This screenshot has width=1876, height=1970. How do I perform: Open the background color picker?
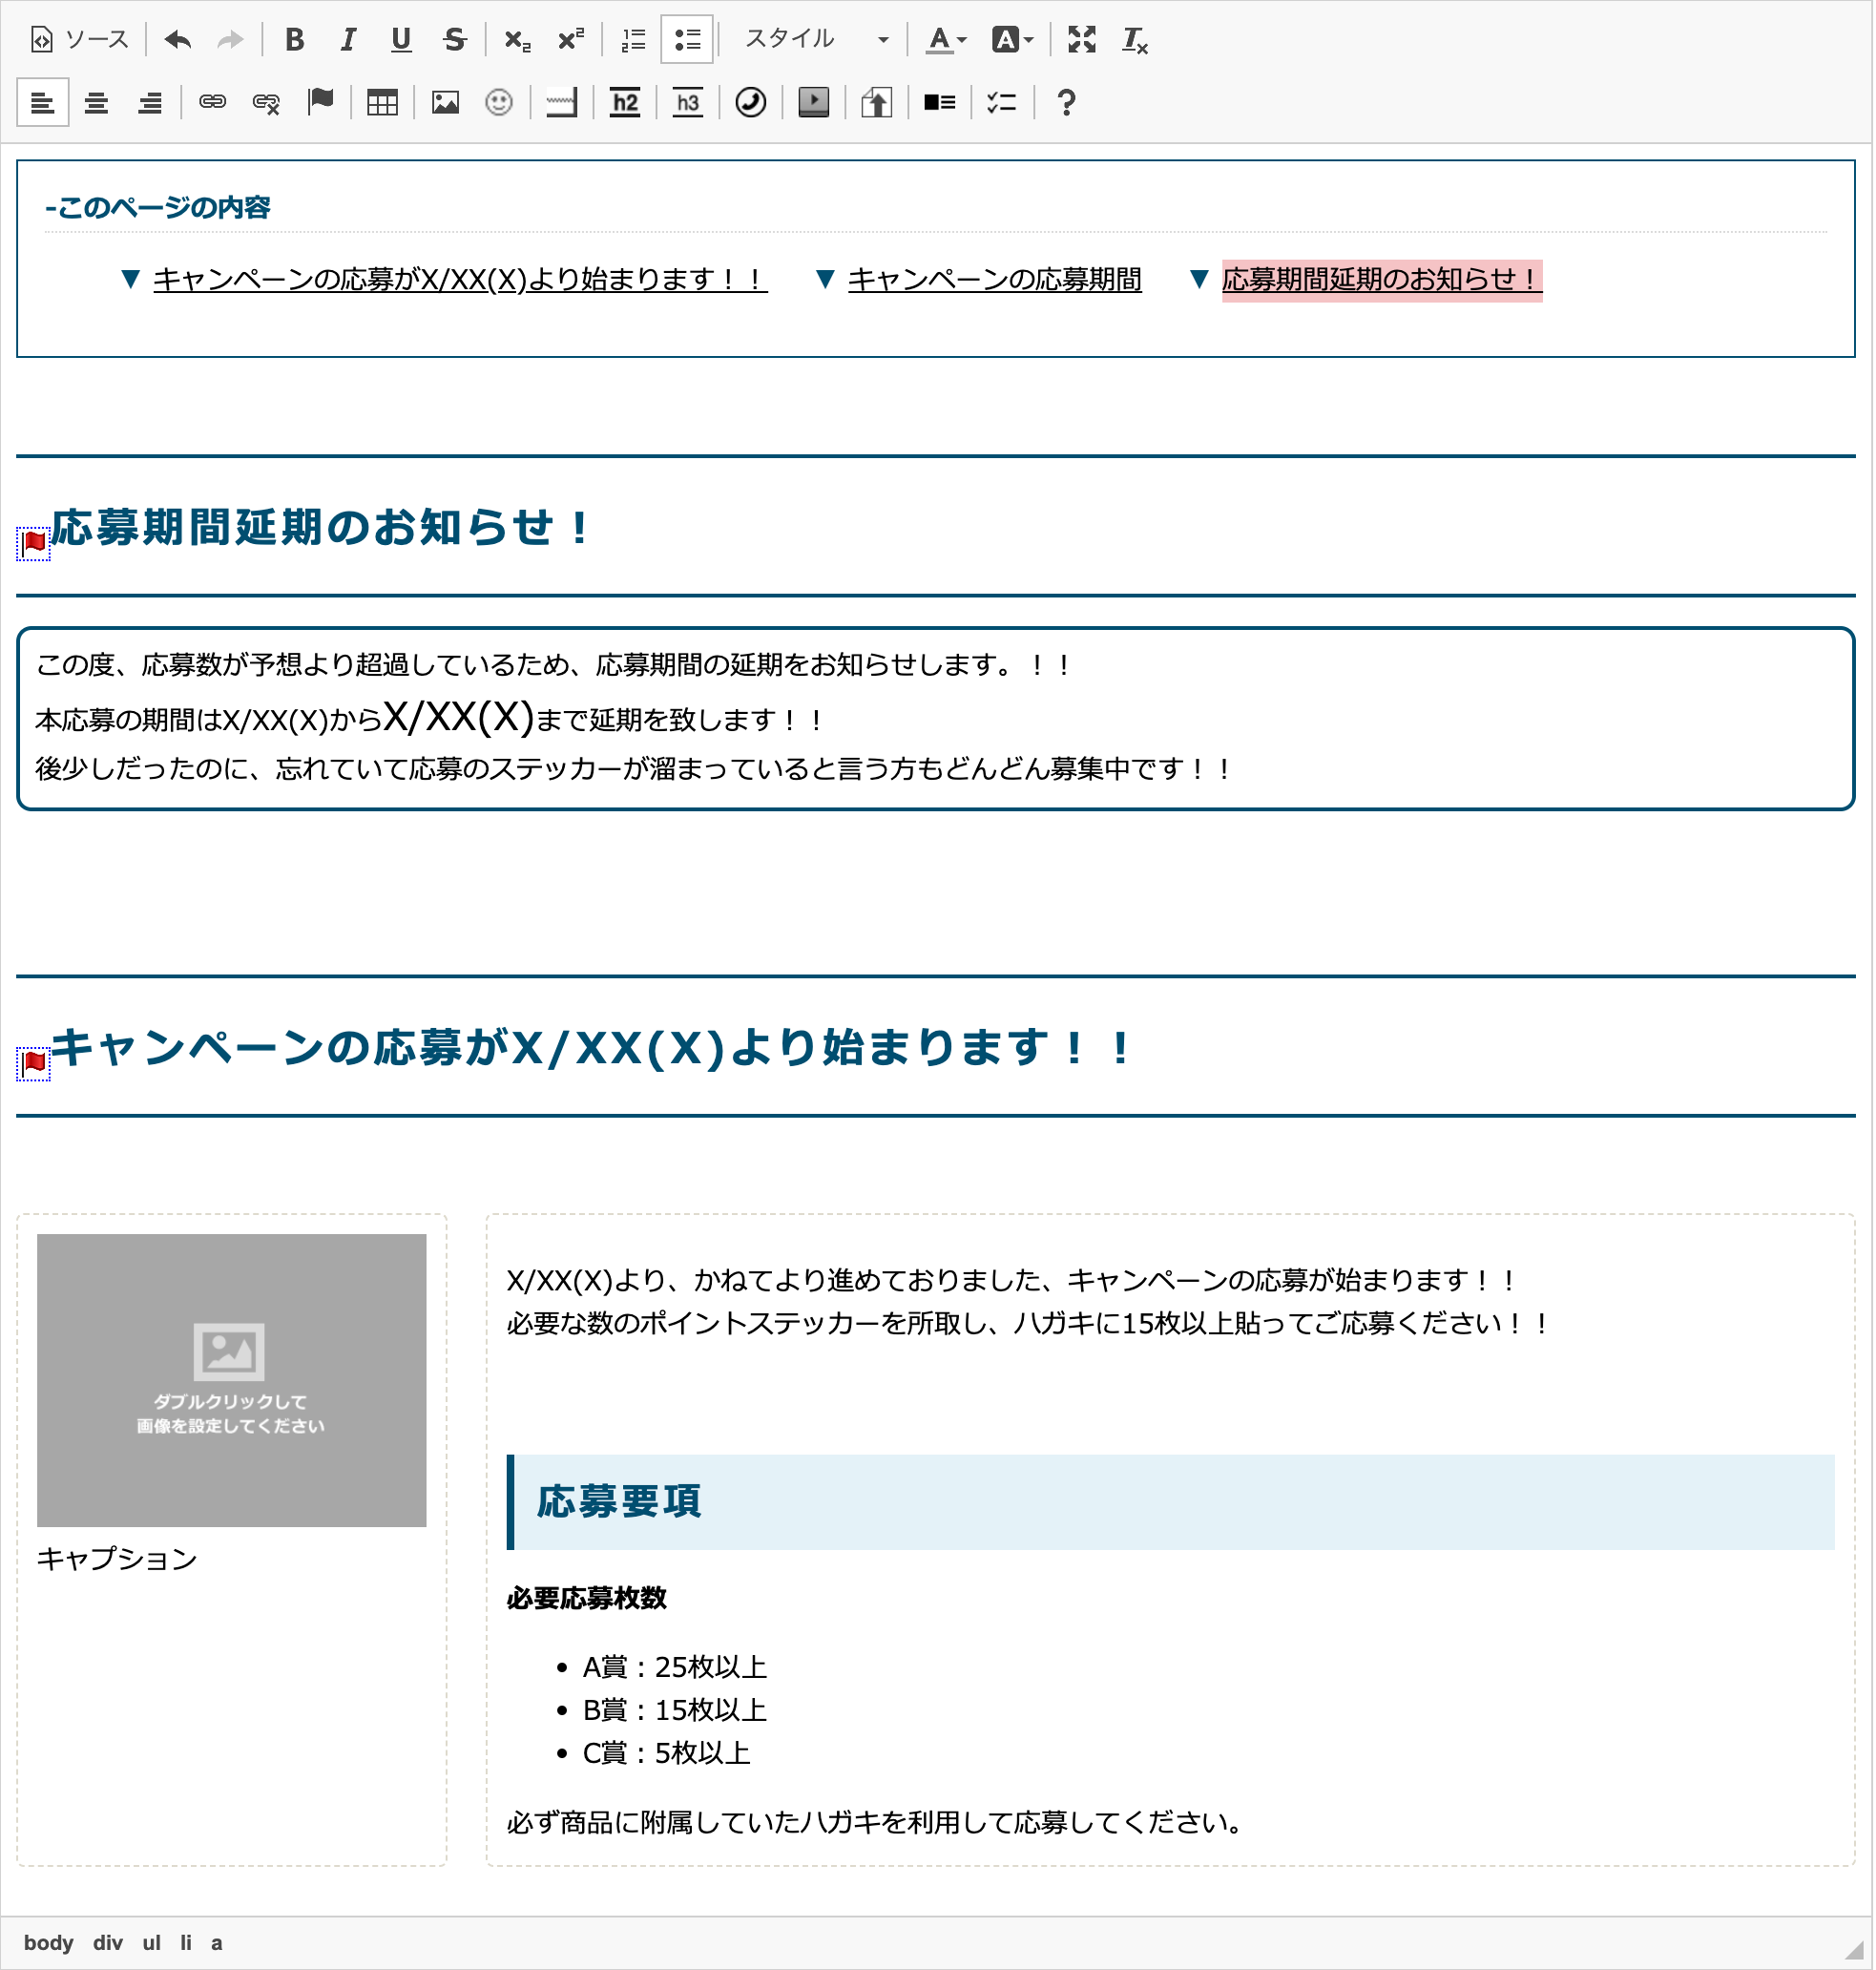(x=1012, y=40)
